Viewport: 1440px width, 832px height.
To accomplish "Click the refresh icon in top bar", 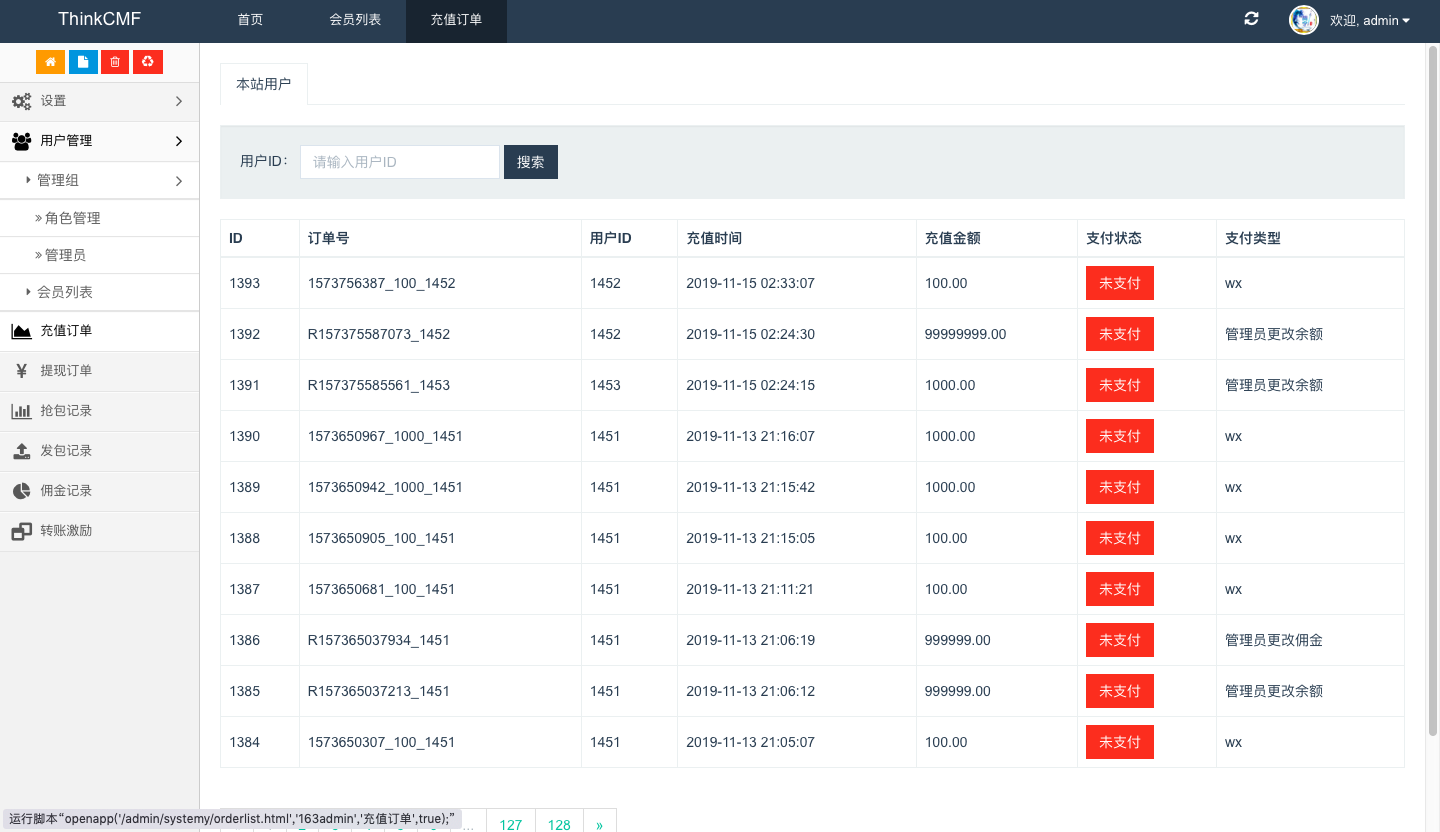I will click(x=1251, y=19).
